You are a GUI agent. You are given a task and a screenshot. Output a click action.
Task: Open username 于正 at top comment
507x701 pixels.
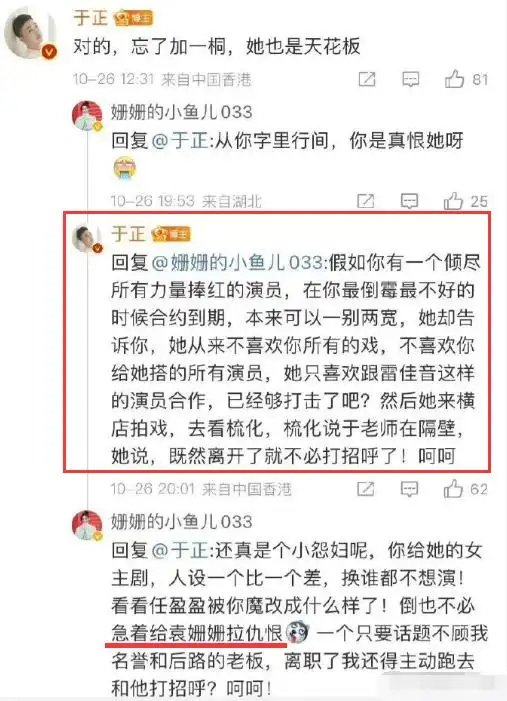coord(91,18)
